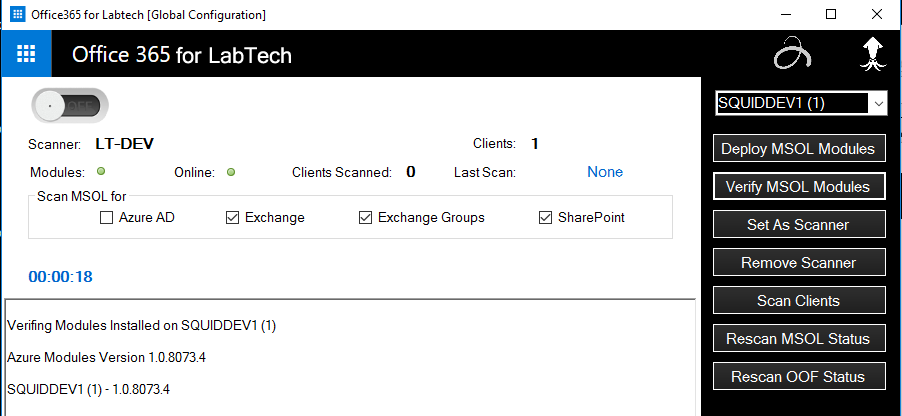
Task: Click Rescan OOF Status button
Action: (x=798, y=376)
